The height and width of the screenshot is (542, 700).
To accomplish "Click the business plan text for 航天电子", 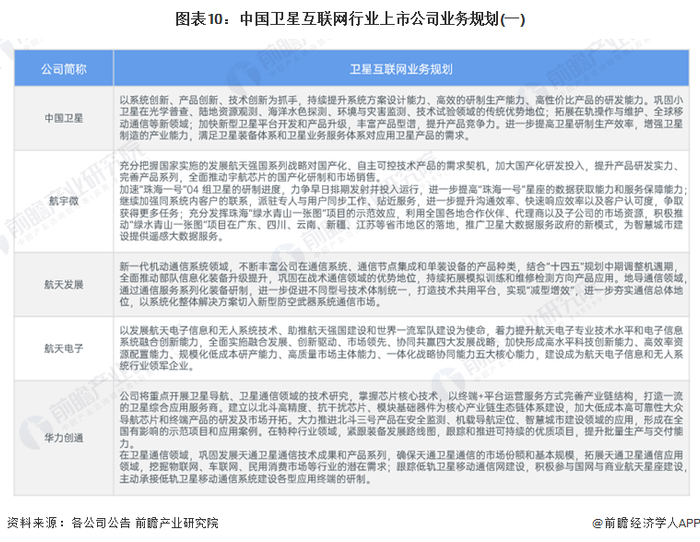I will point(401,348).
